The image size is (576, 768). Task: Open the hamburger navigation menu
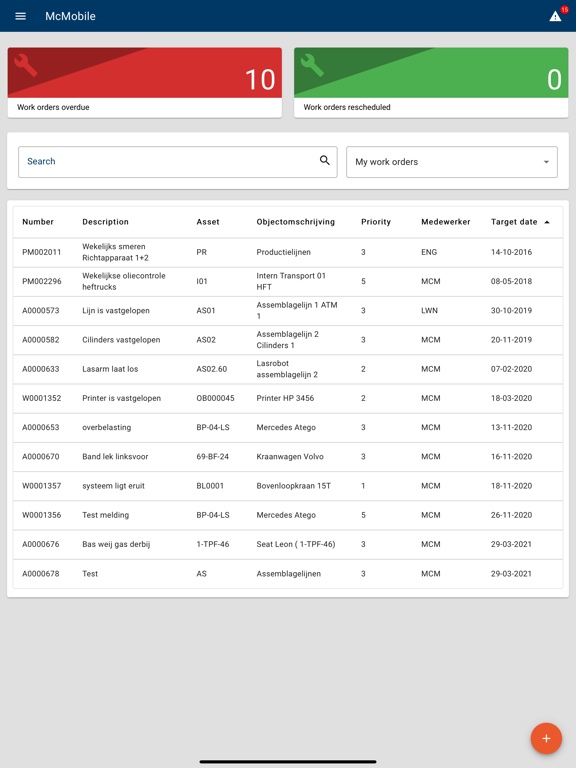(x=21, y=16)
